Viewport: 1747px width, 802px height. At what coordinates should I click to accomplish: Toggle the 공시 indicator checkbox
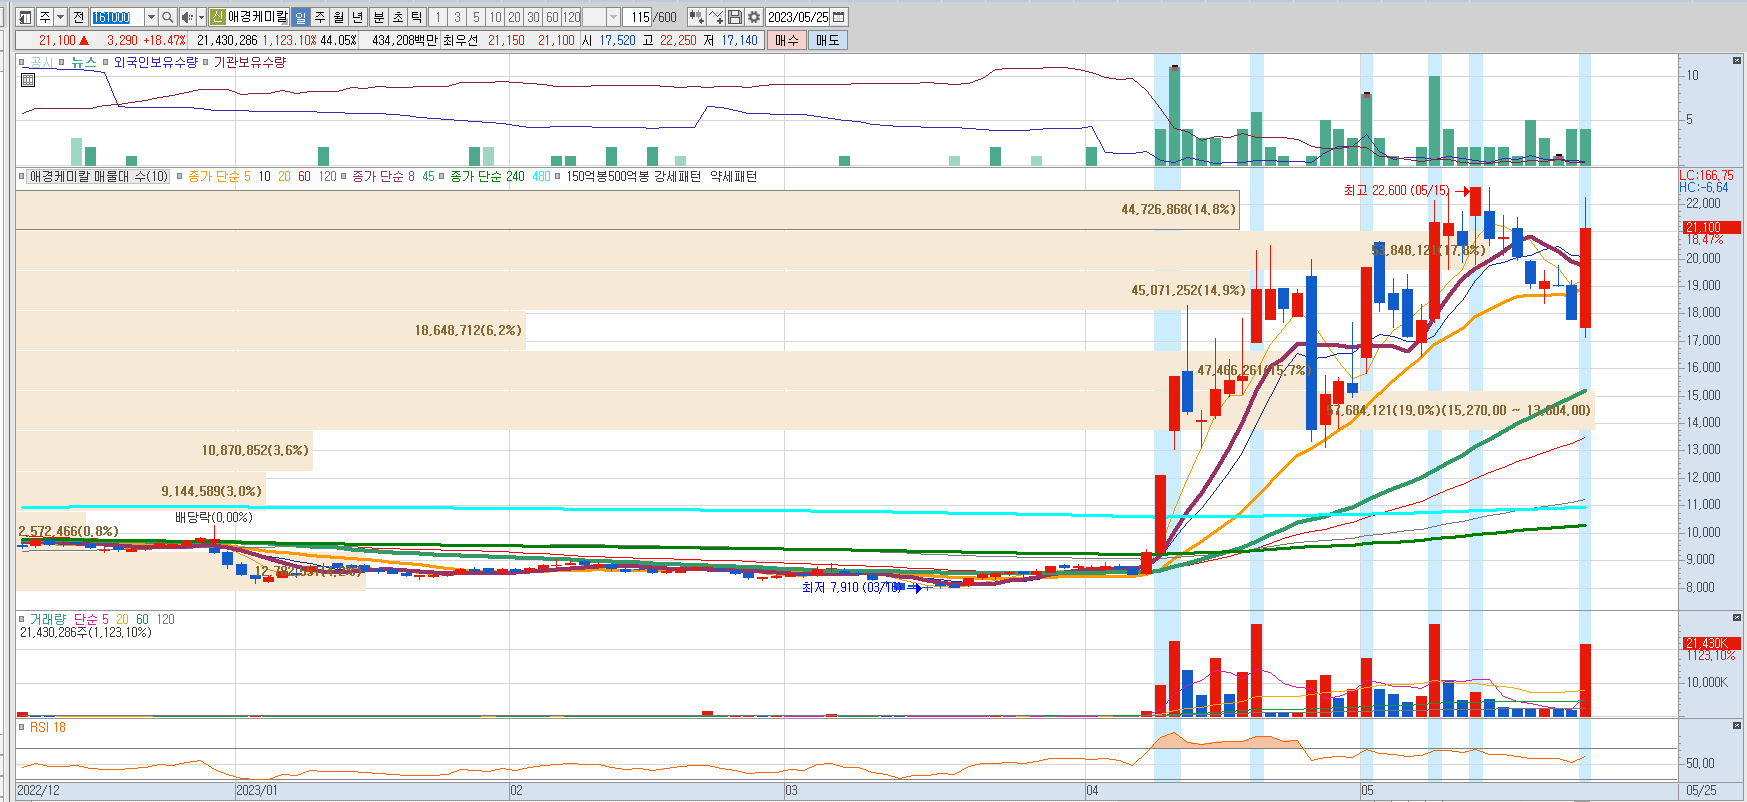coord(22,62)
